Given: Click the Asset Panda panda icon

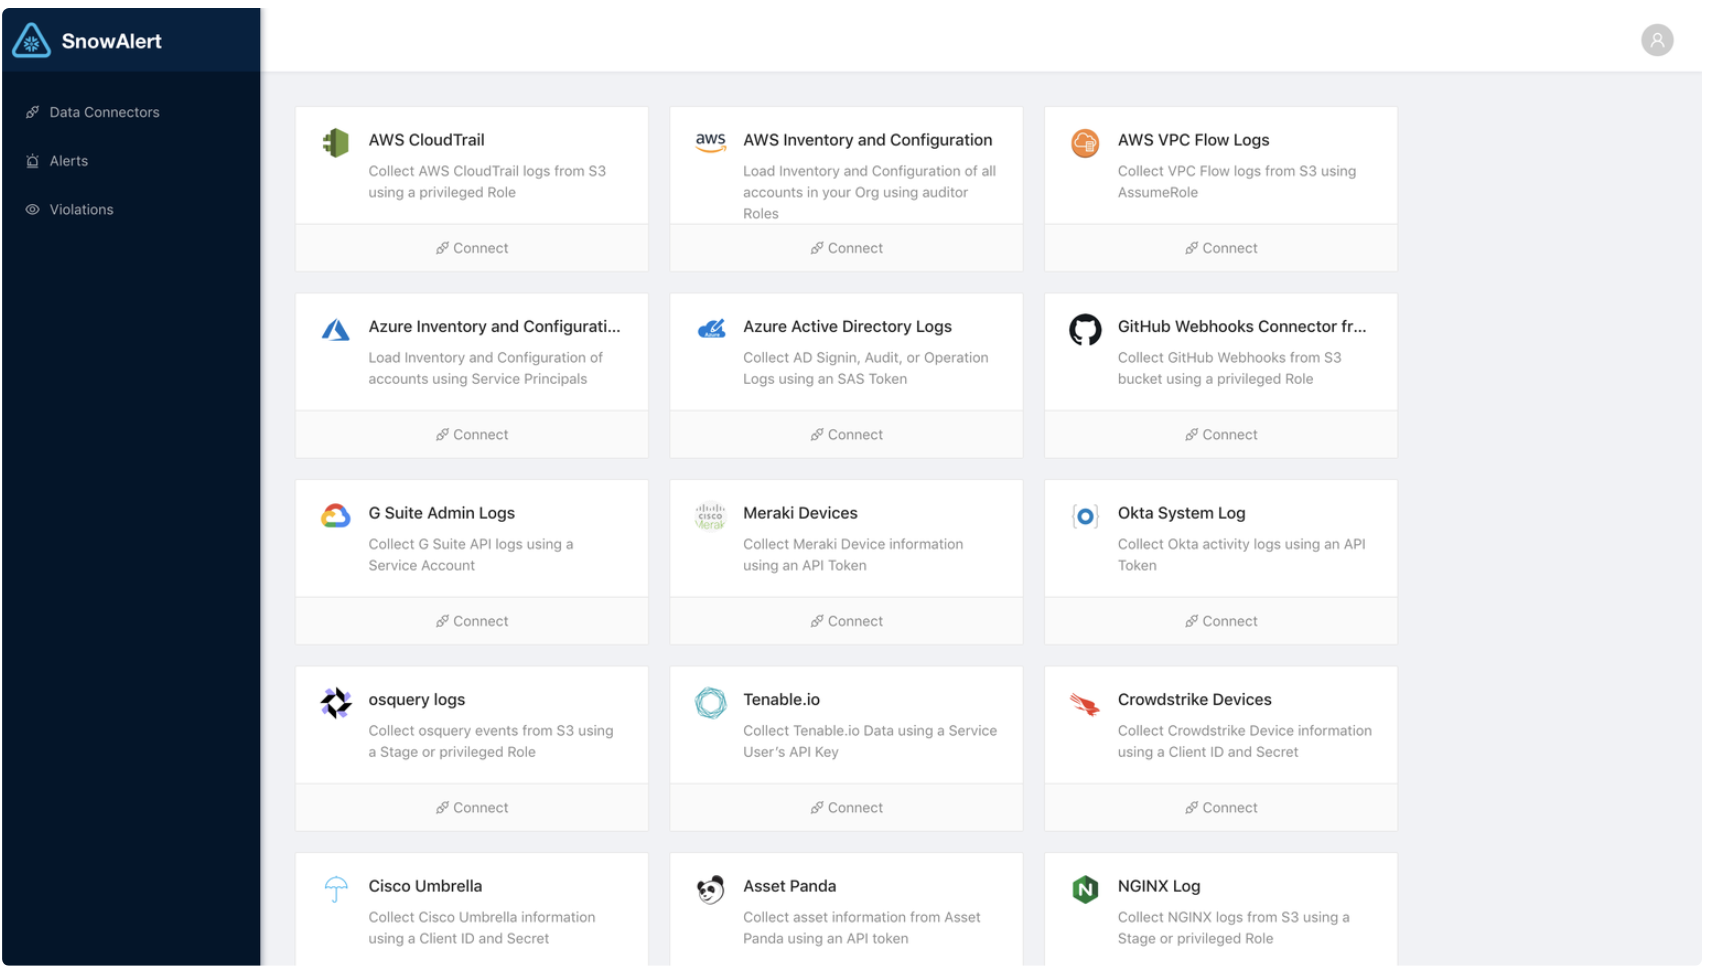Looking at the screenshot, I should (x=710, y=888).
